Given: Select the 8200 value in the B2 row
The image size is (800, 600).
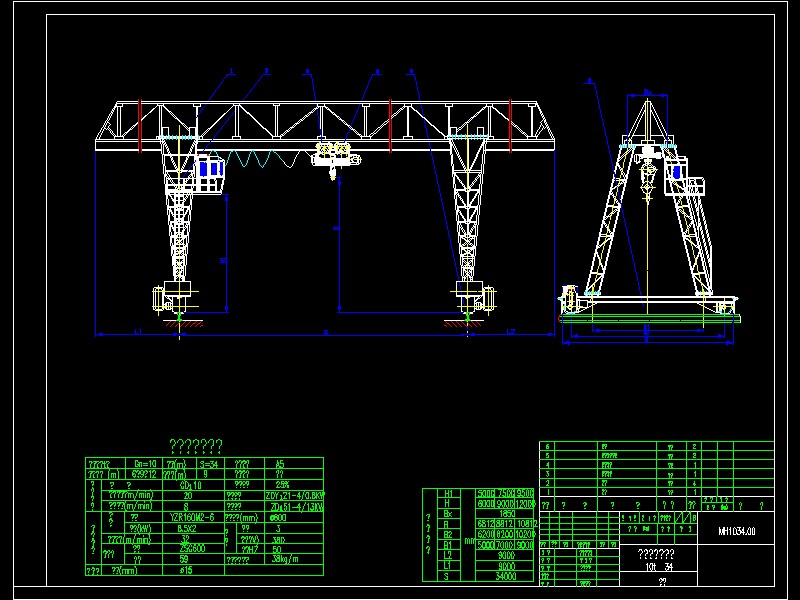Looking at the screenshot, I should [x=505, y=534].
